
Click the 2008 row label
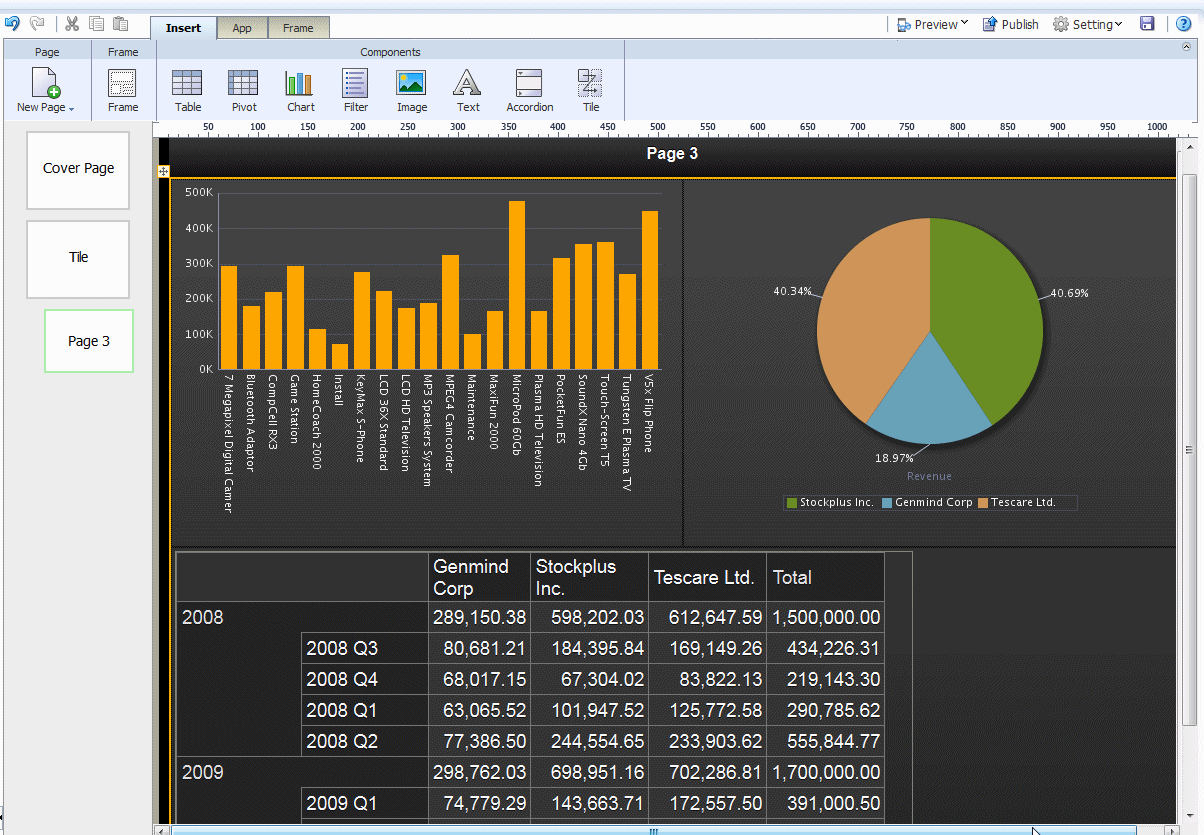click(x=203, y=617)
